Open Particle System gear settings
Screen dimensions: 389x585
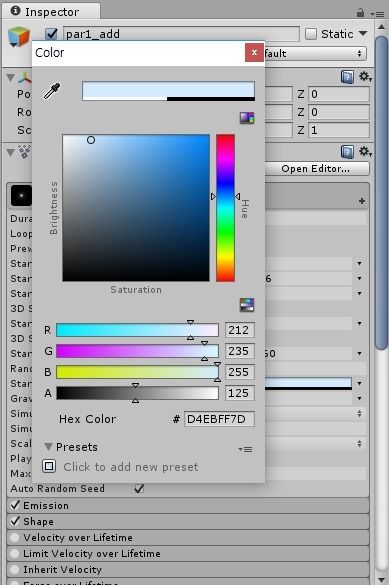point(365,152)
